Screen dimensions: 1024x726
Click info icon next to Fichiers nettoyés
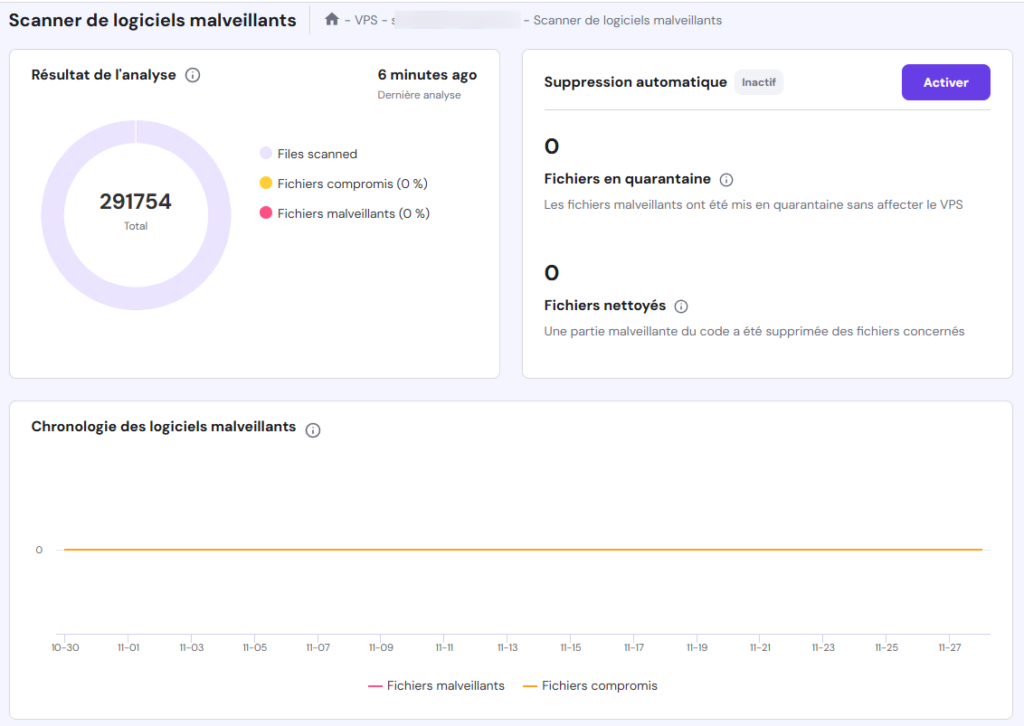coord(681,306)
